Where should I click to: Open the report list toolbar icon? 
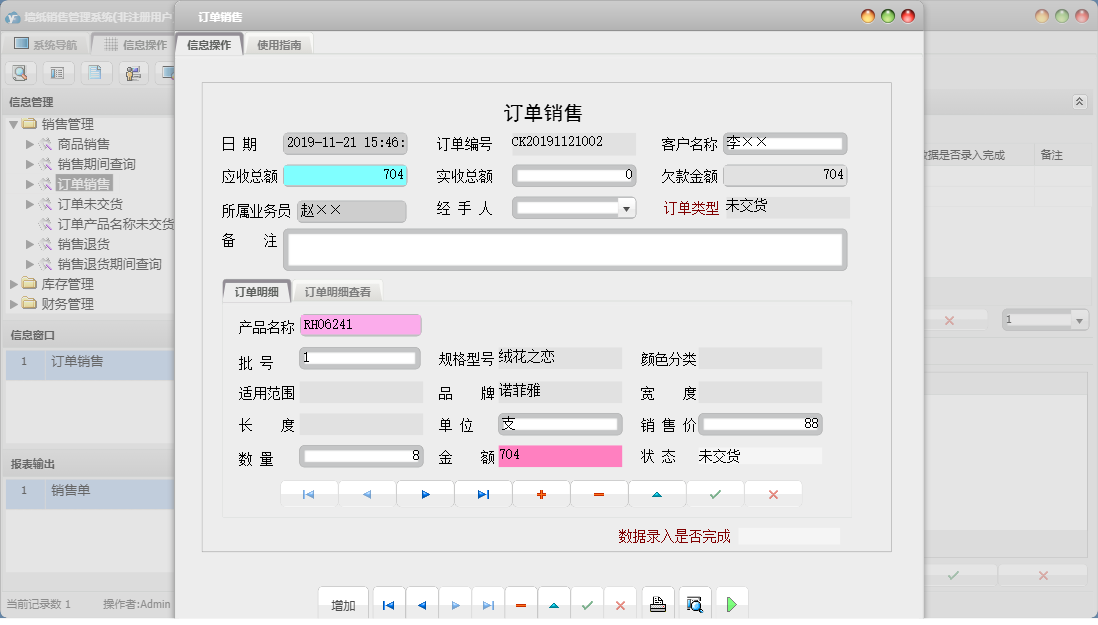(x=56, y=72)
